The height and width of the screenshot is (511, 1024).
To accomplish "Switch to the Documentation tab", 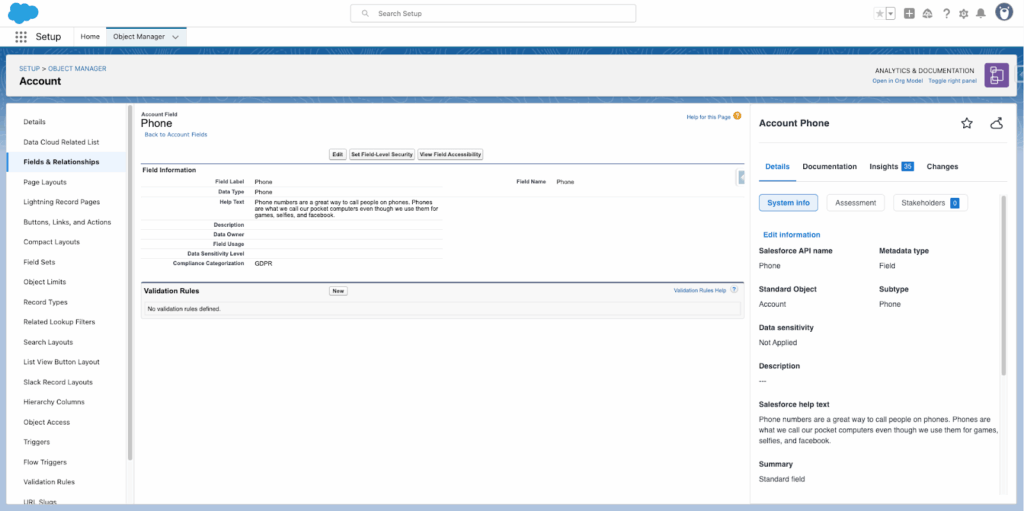I will [829, 166].
